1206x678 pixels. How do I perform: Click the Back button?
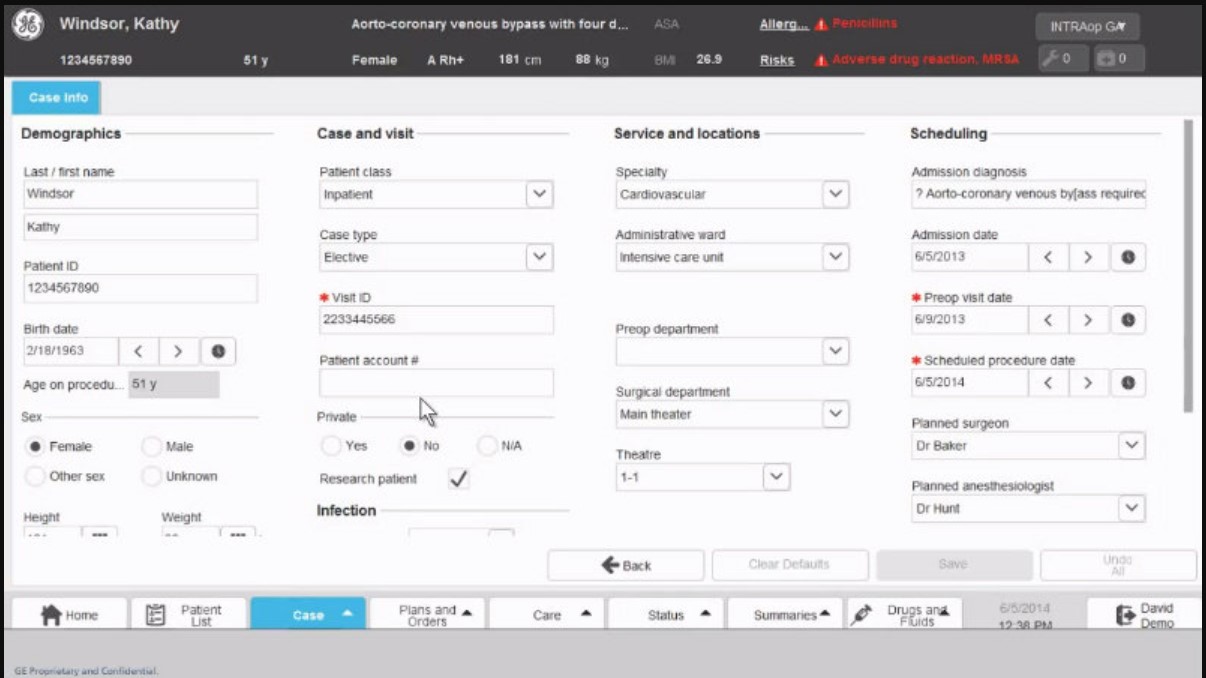pos(626,565)
